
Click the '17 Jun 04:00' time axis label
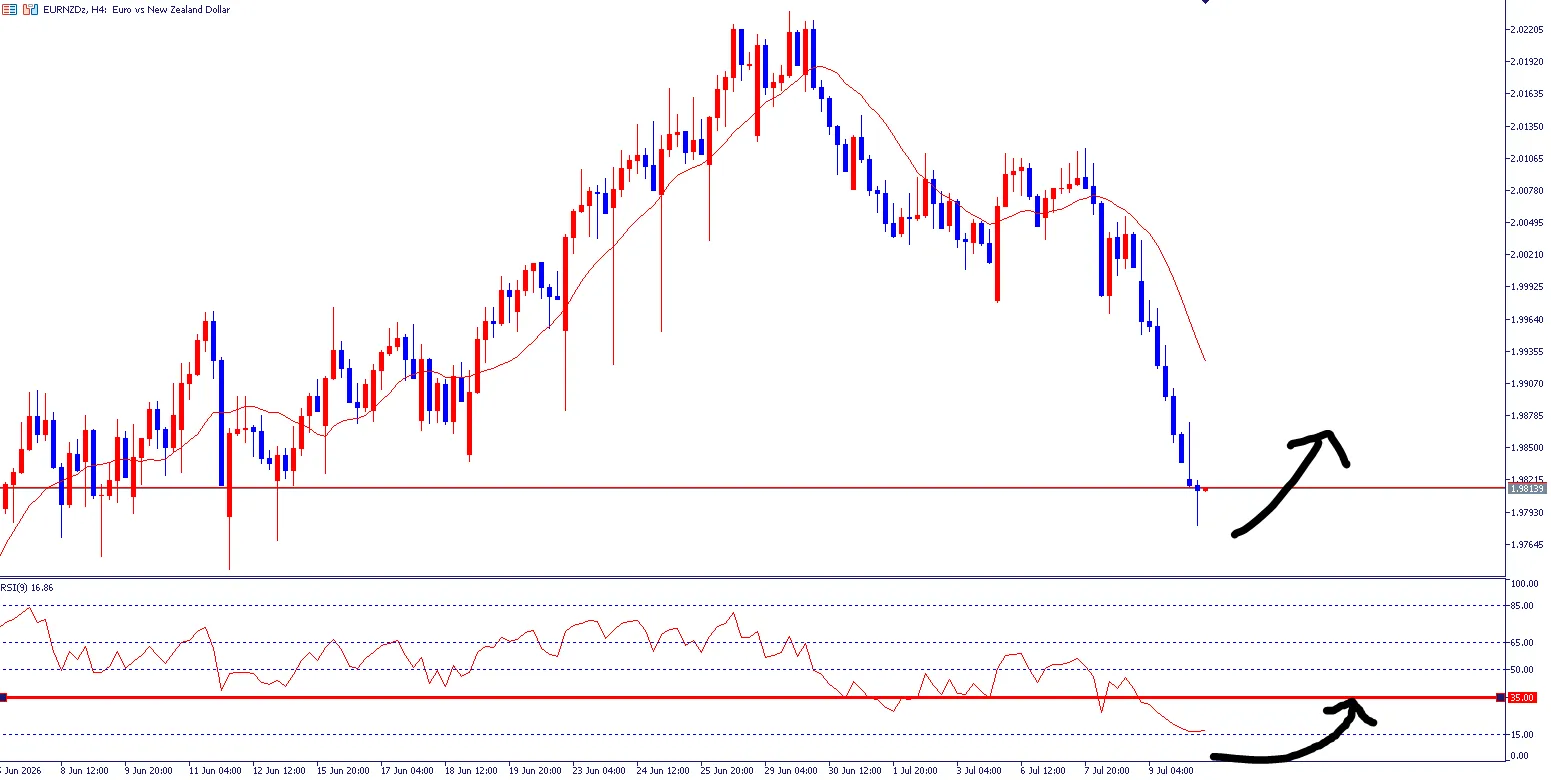[x=407, y=771]
